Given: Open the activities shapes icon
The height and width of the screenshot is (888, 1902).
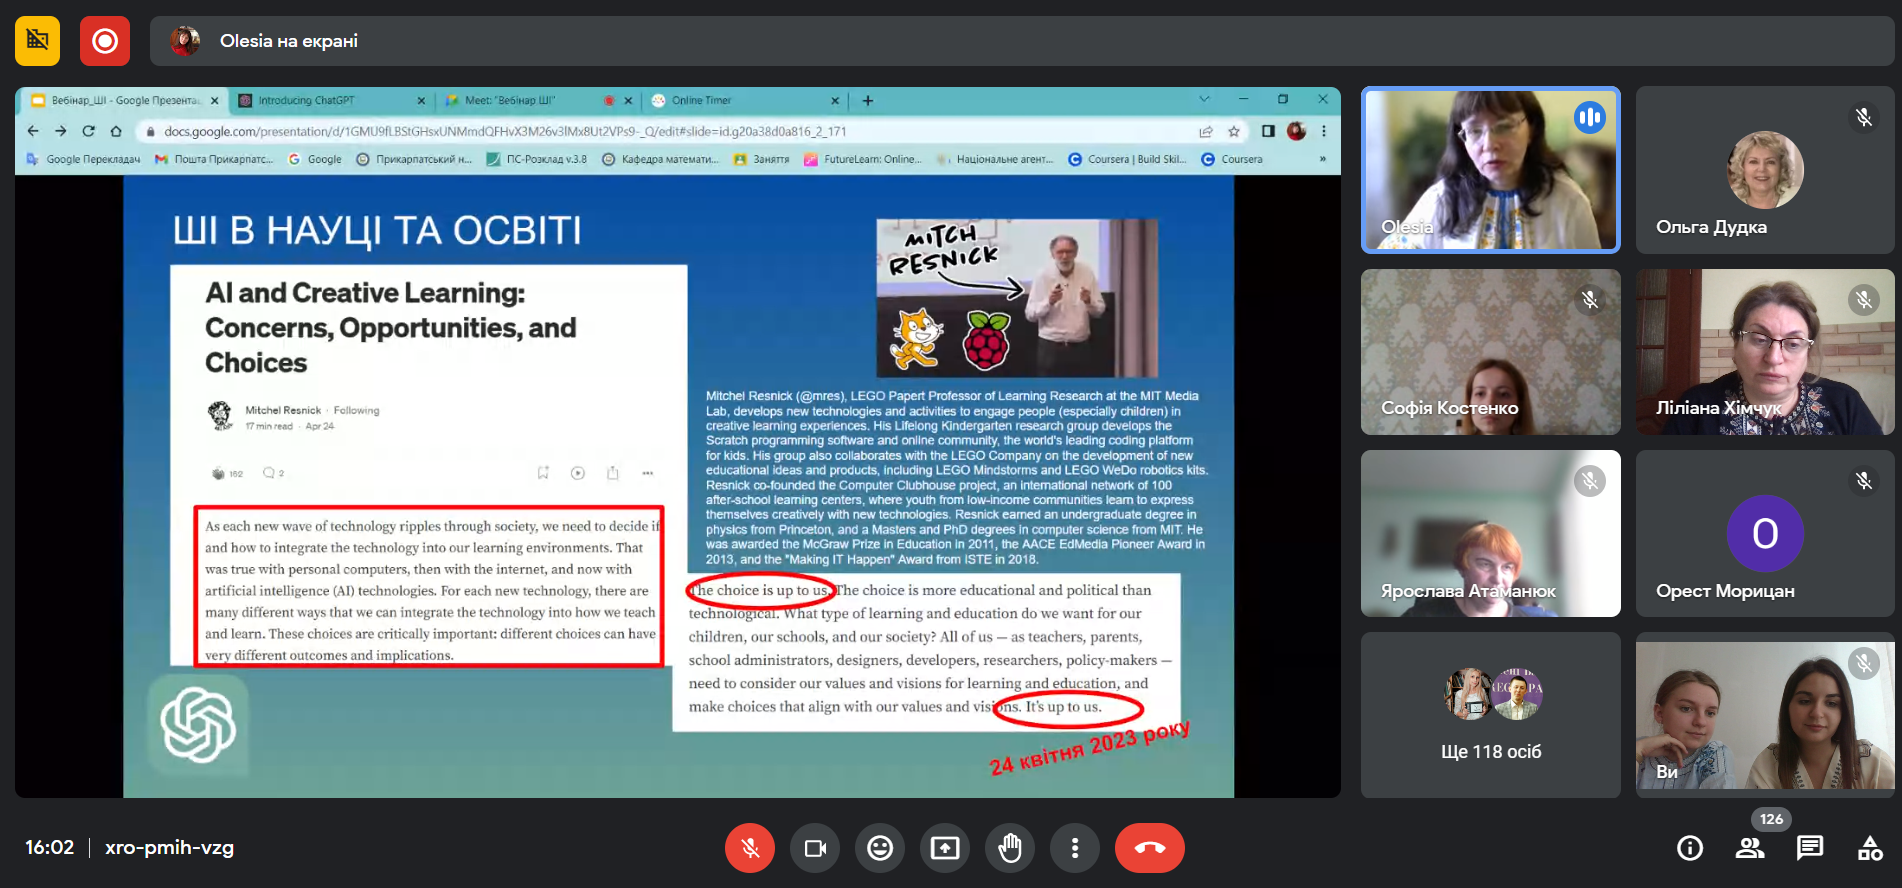Looking at the screenshot, I should coord(1869,848).
